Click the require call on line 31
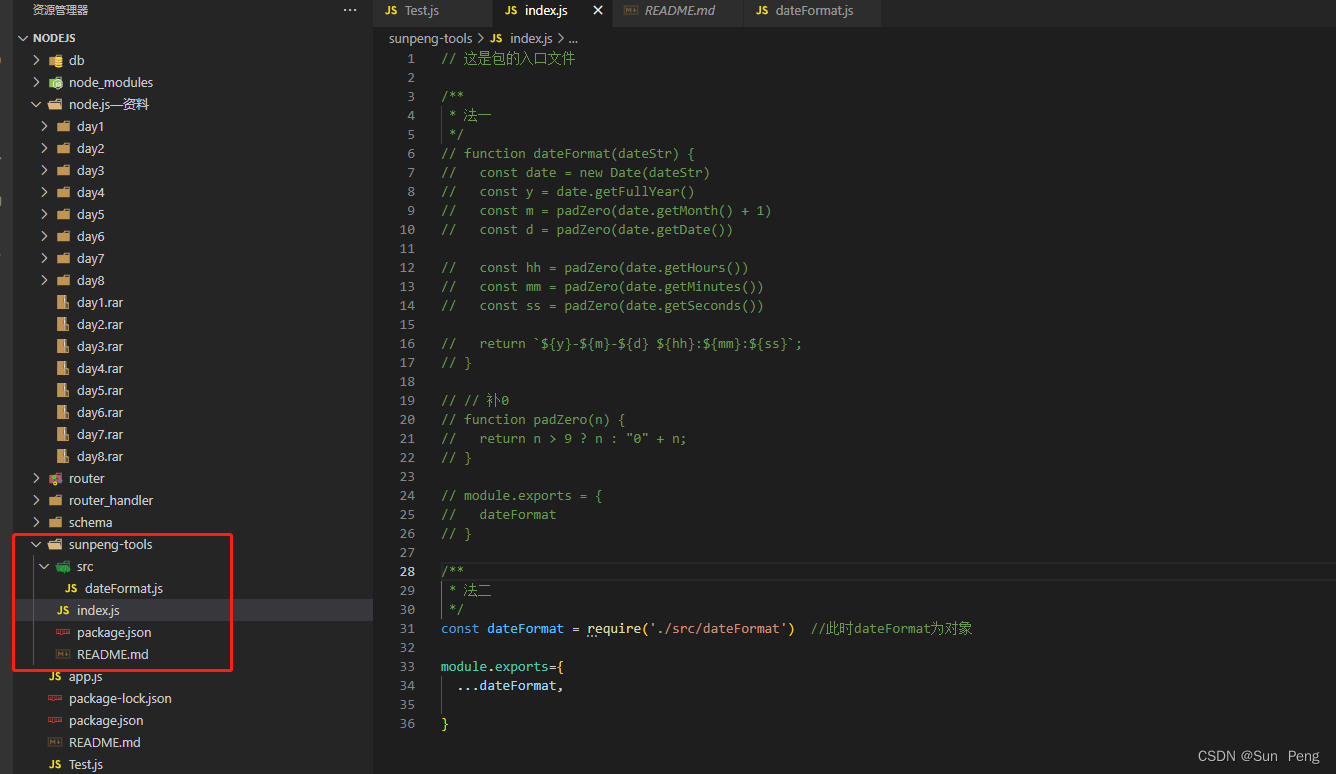Screen dimensions: 1336x774 614,628
